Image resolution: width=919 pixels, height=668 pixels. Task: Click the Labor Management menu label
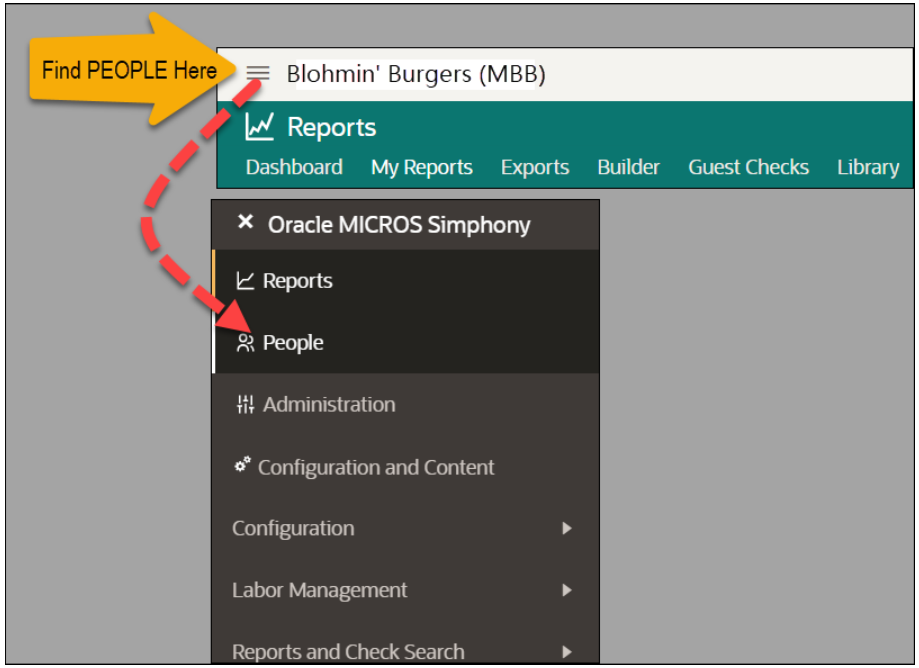pyautogui.click(x=319, y=590)
